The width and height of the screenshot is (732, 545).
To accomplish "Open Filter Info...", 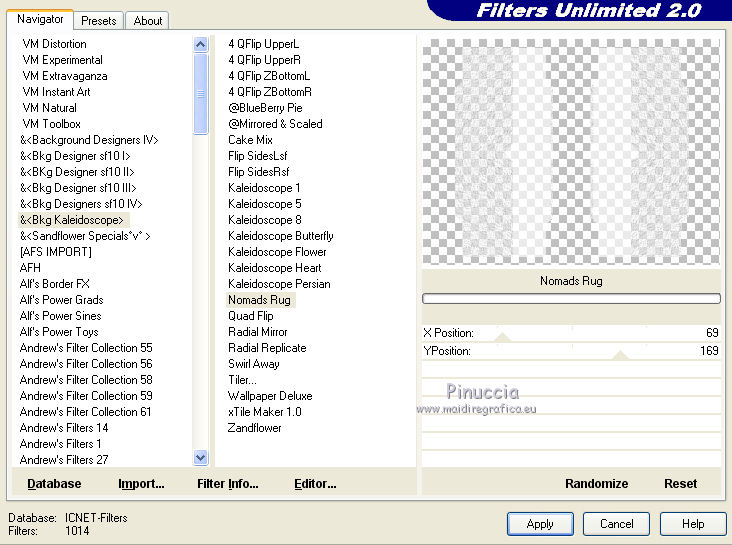I will pos(227,483).
